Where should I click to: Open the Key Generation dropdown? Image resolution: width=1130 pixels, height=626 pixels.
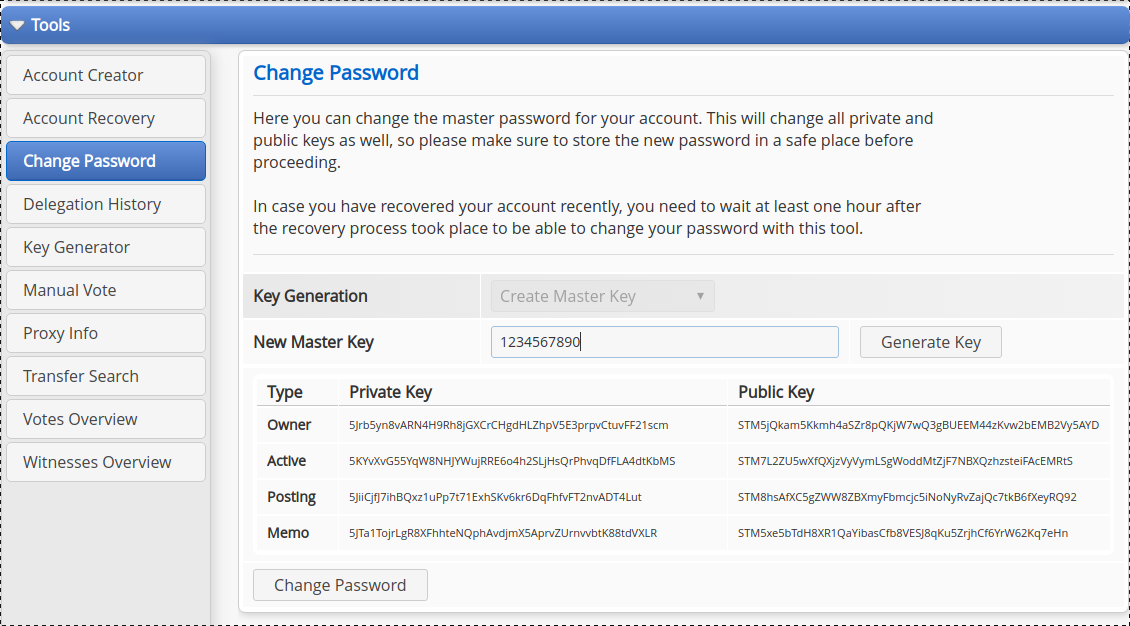[x=602, y=296]
